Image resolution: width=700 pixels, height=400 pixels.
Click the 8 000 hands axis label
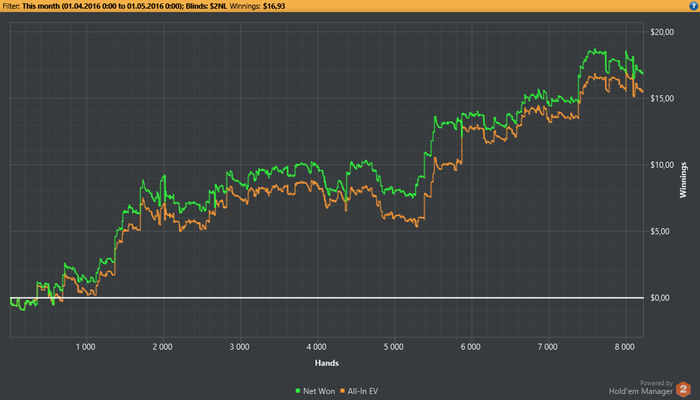pos(624,347)
